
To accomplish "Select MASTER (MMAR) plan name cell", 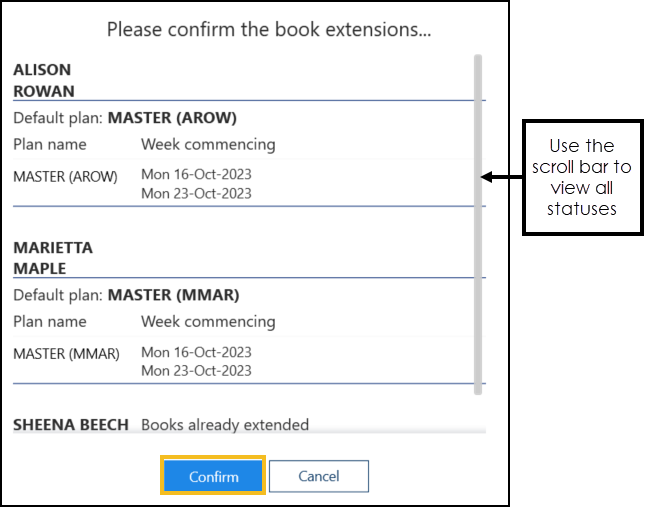I will pos(66,354).
